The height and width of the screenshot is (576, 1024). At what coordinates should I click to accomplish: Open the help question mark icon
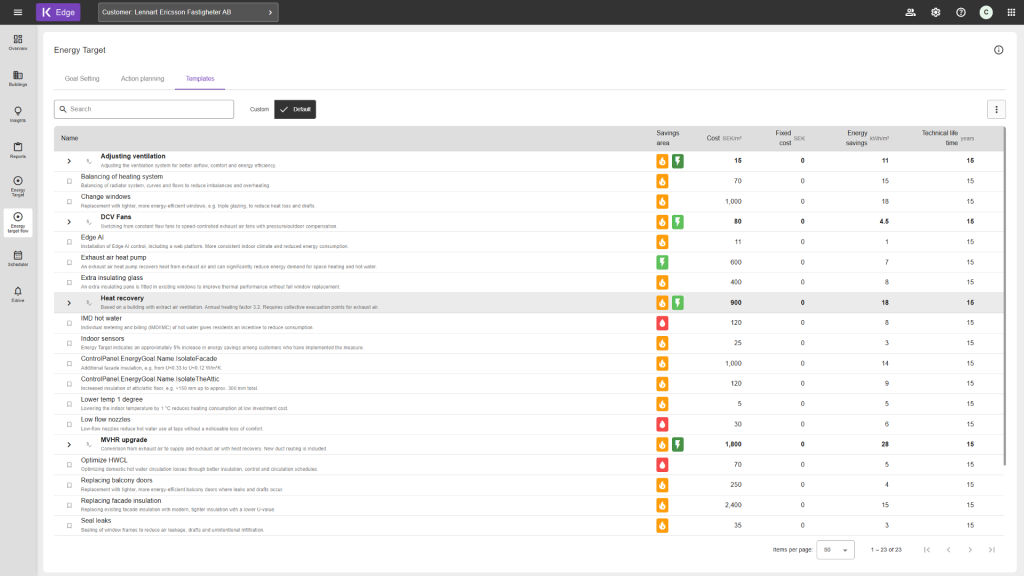961,12
